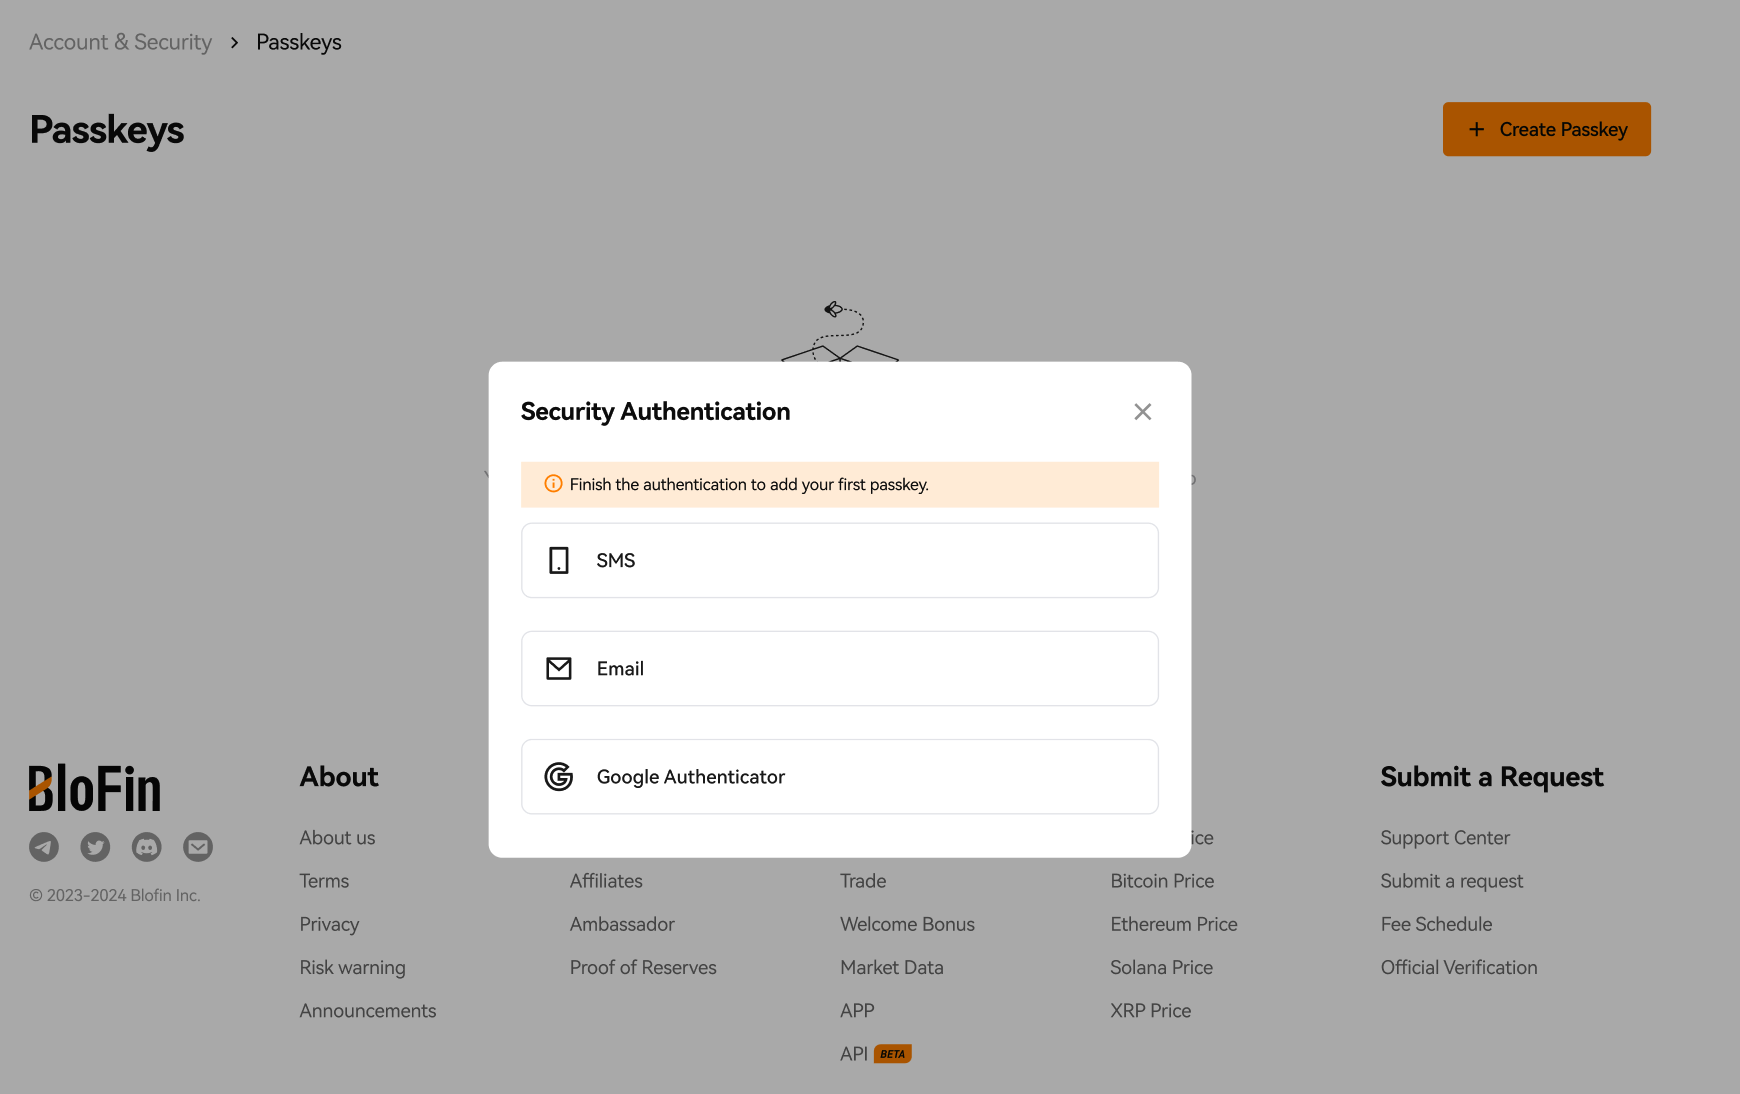Open BloFin Discord social icon

pos(146,847)
